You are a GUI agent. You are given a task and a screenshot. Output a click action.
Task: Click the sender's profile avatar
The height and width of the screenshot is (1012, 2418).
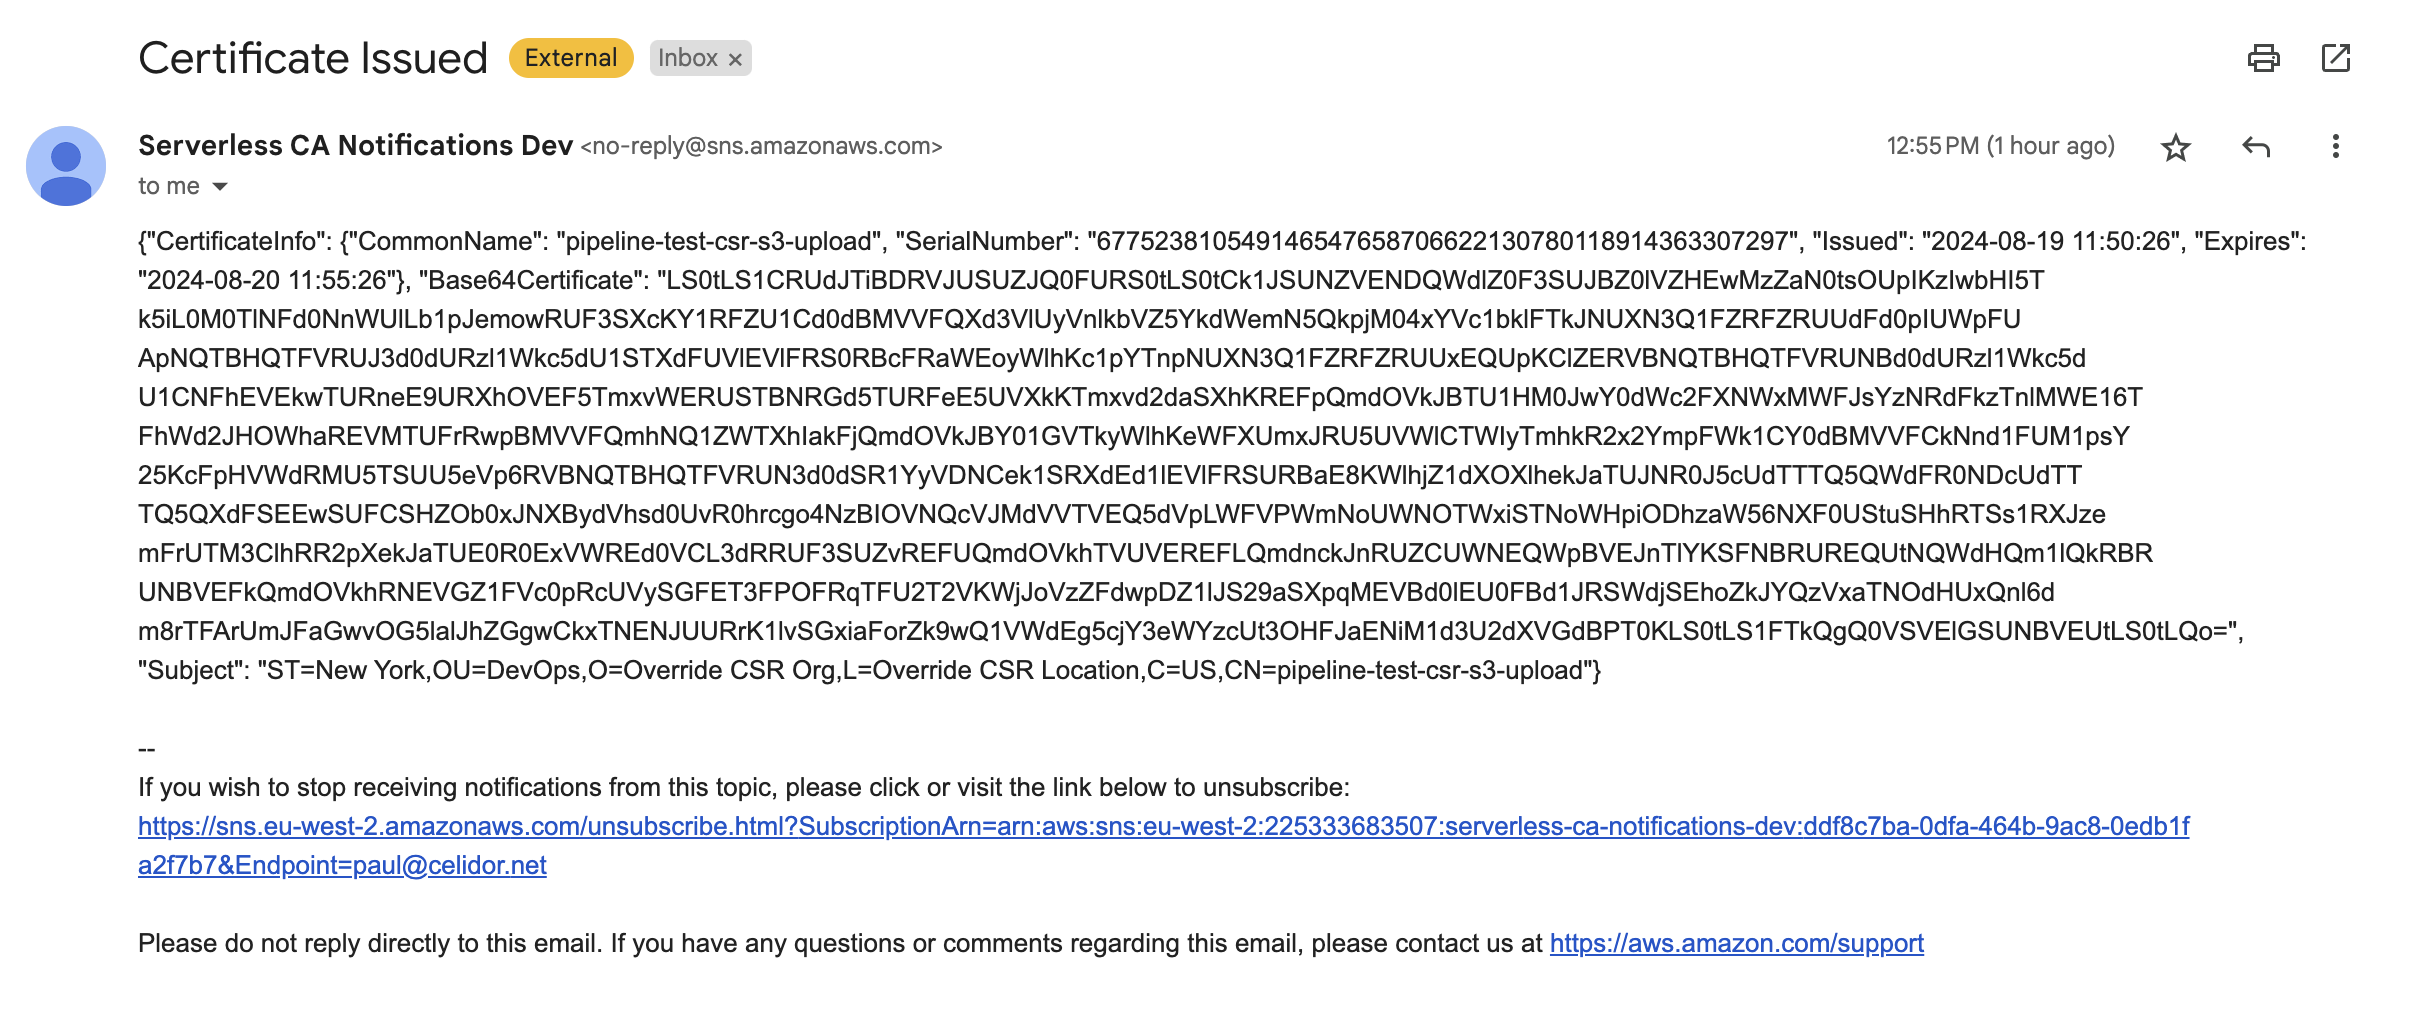tap(66, 166)
